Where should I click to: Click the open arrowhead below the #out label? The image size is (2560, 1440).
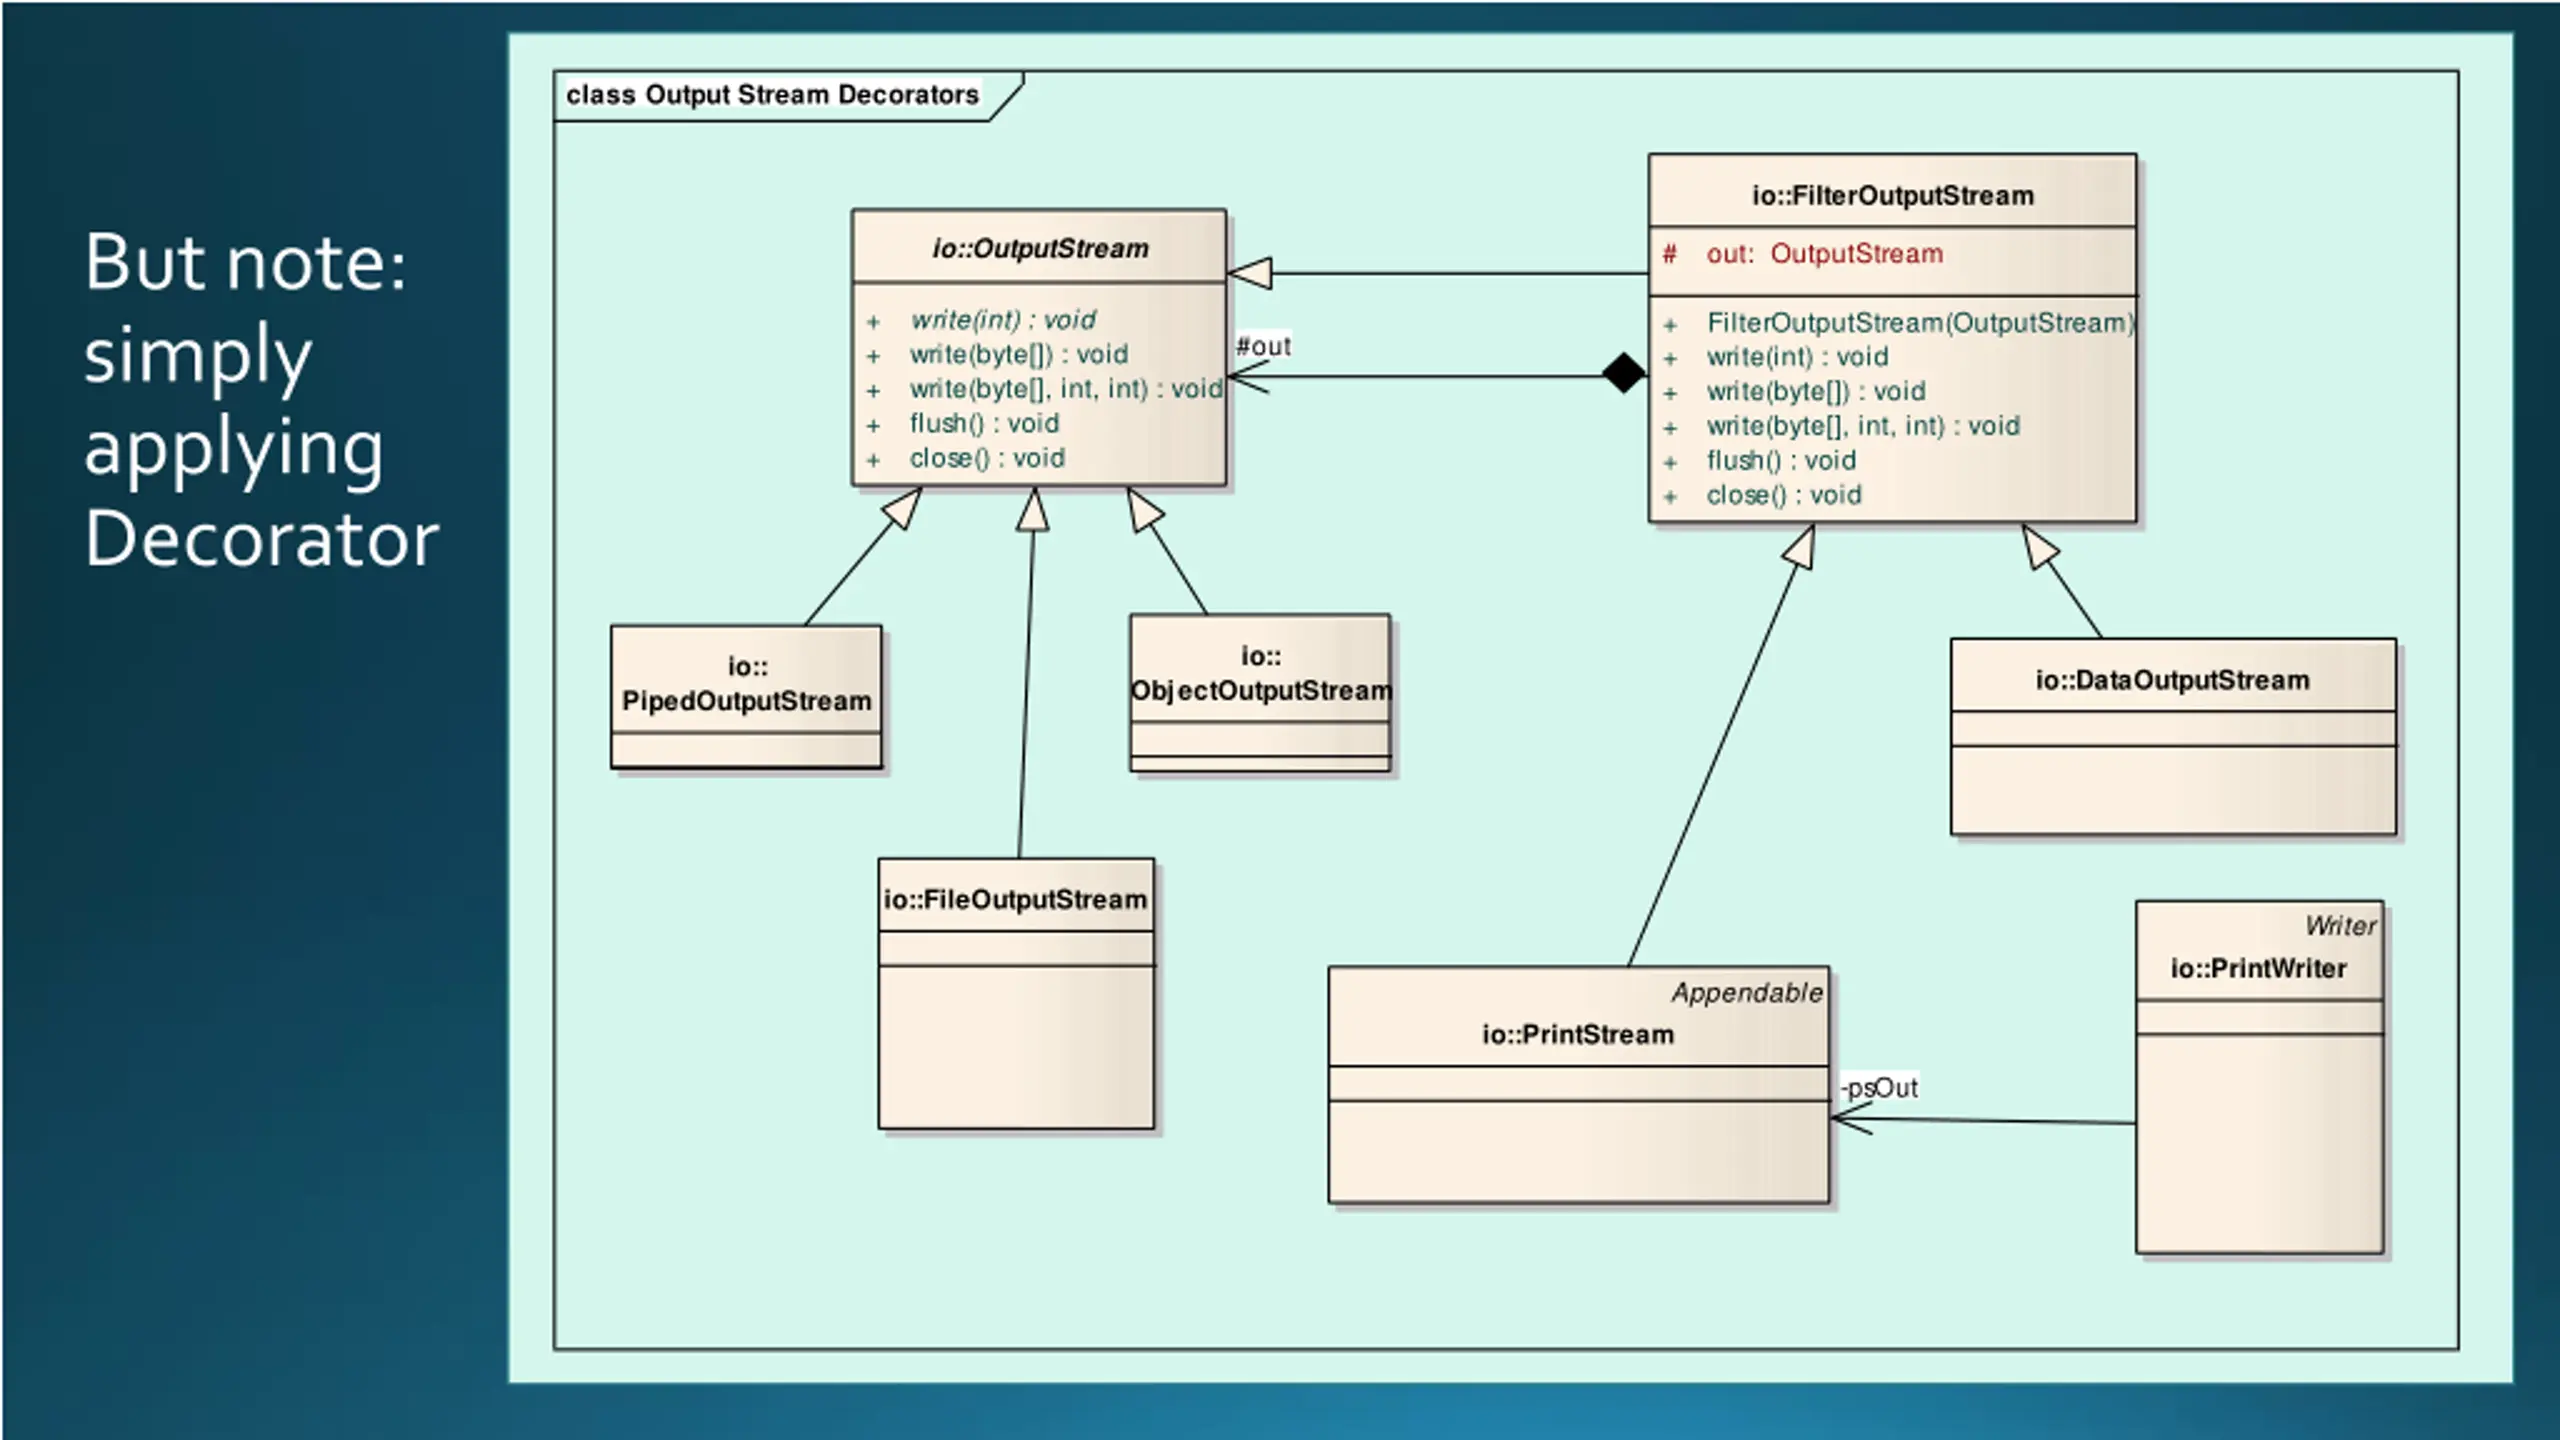pyautogui.click(x=1248, y=377)
